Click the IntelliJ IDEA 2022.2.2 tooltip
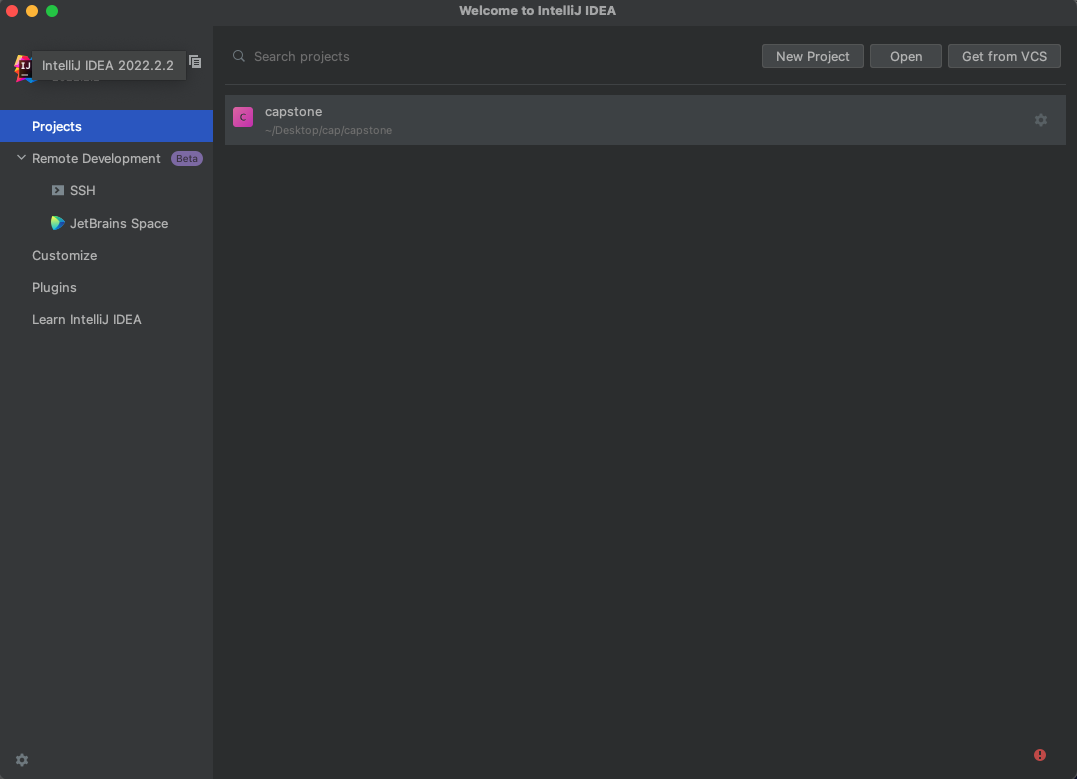Image resolution: width=1077 pixels, height=779 pixels. click(108, 65)
